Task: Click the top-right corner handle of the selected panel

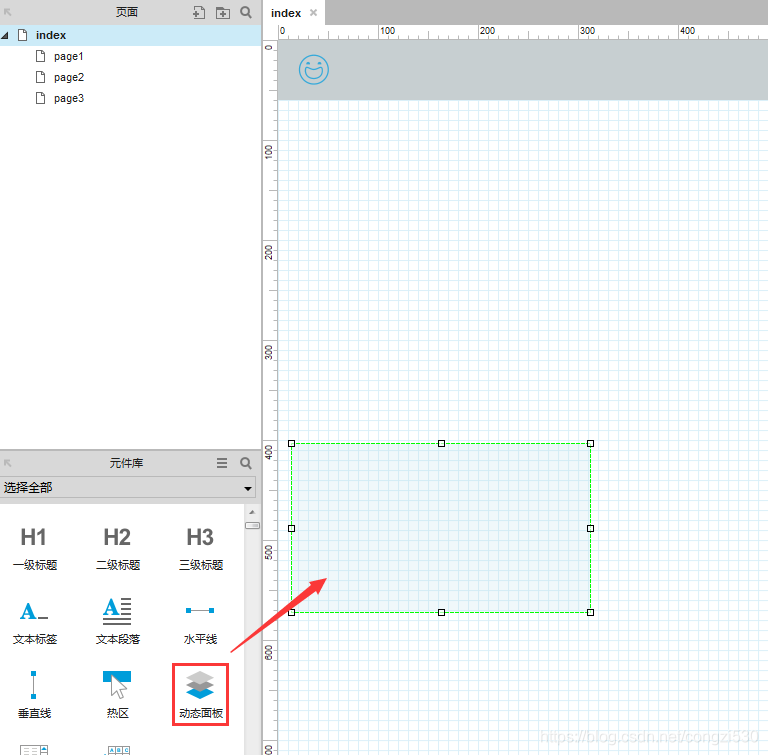Action: coord(591,443)
